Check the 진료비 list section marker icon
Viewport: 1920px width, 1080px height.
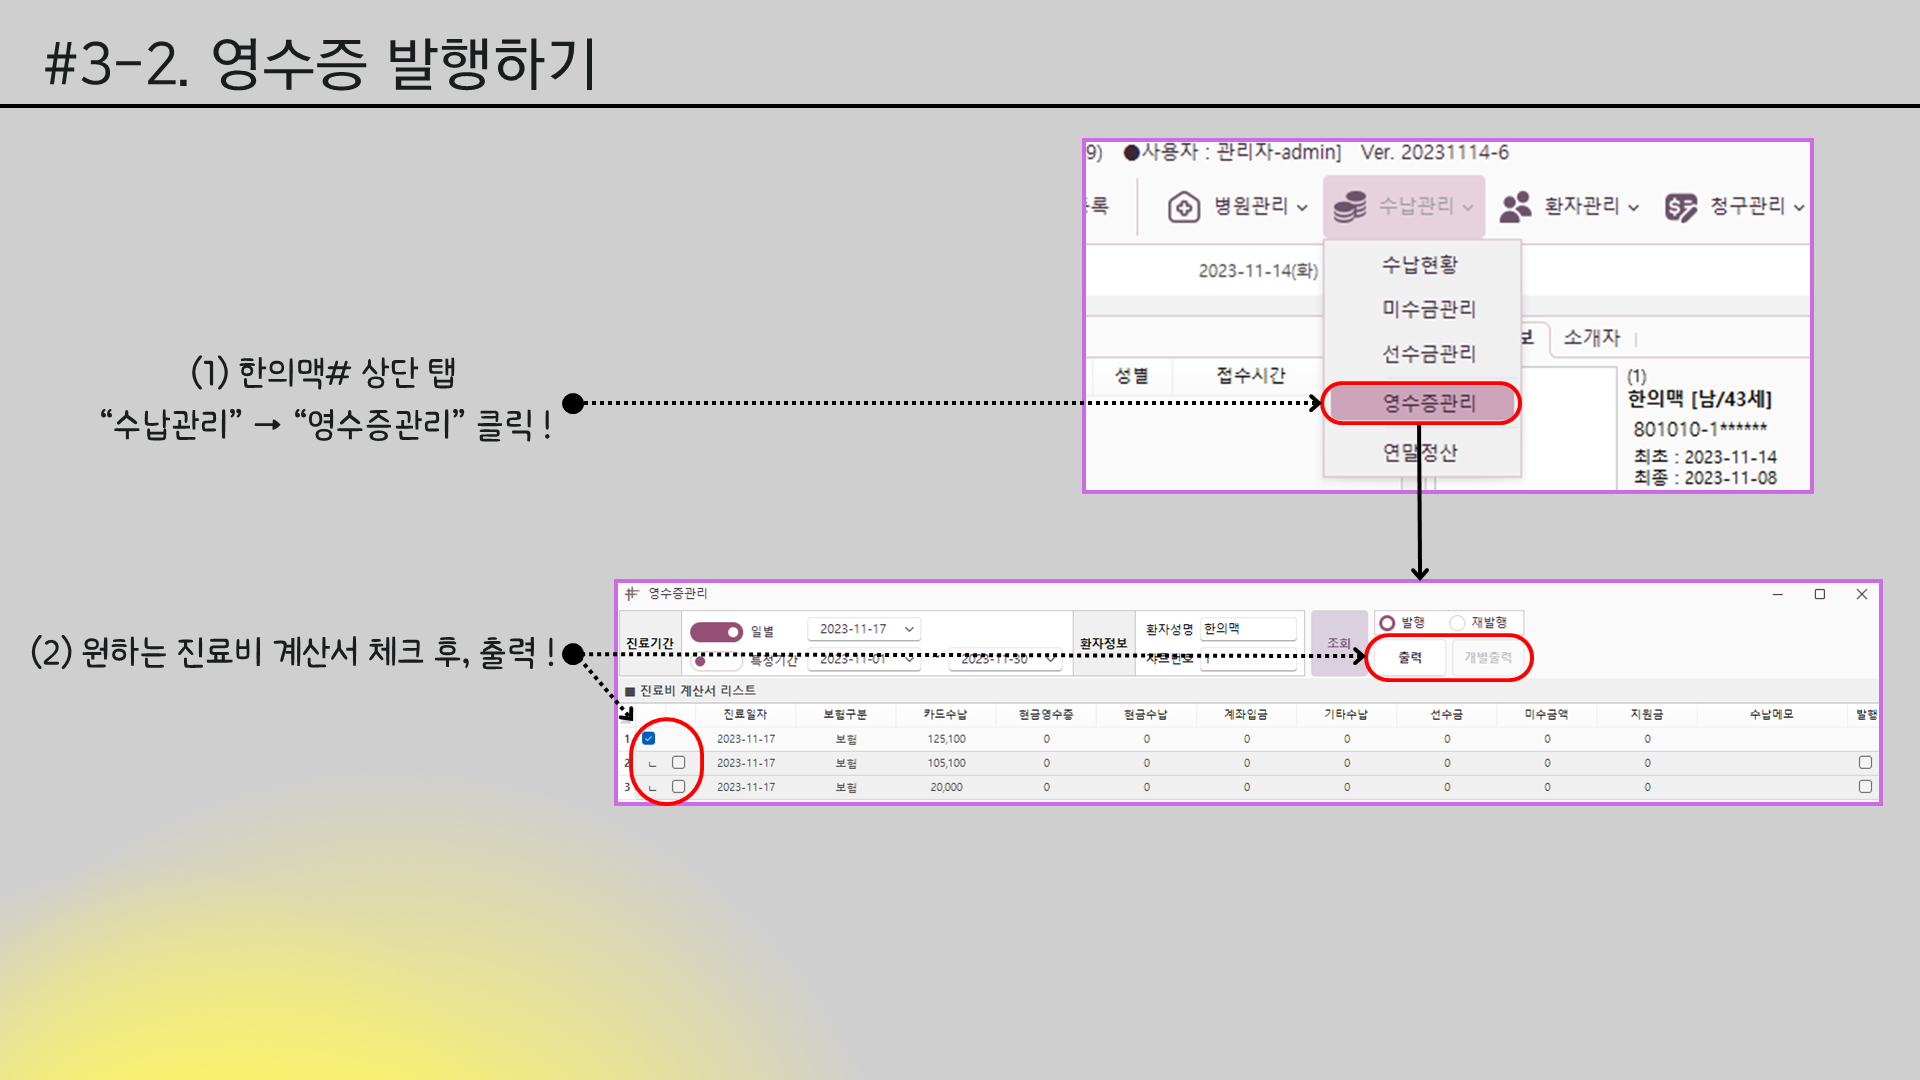(630, 691)
